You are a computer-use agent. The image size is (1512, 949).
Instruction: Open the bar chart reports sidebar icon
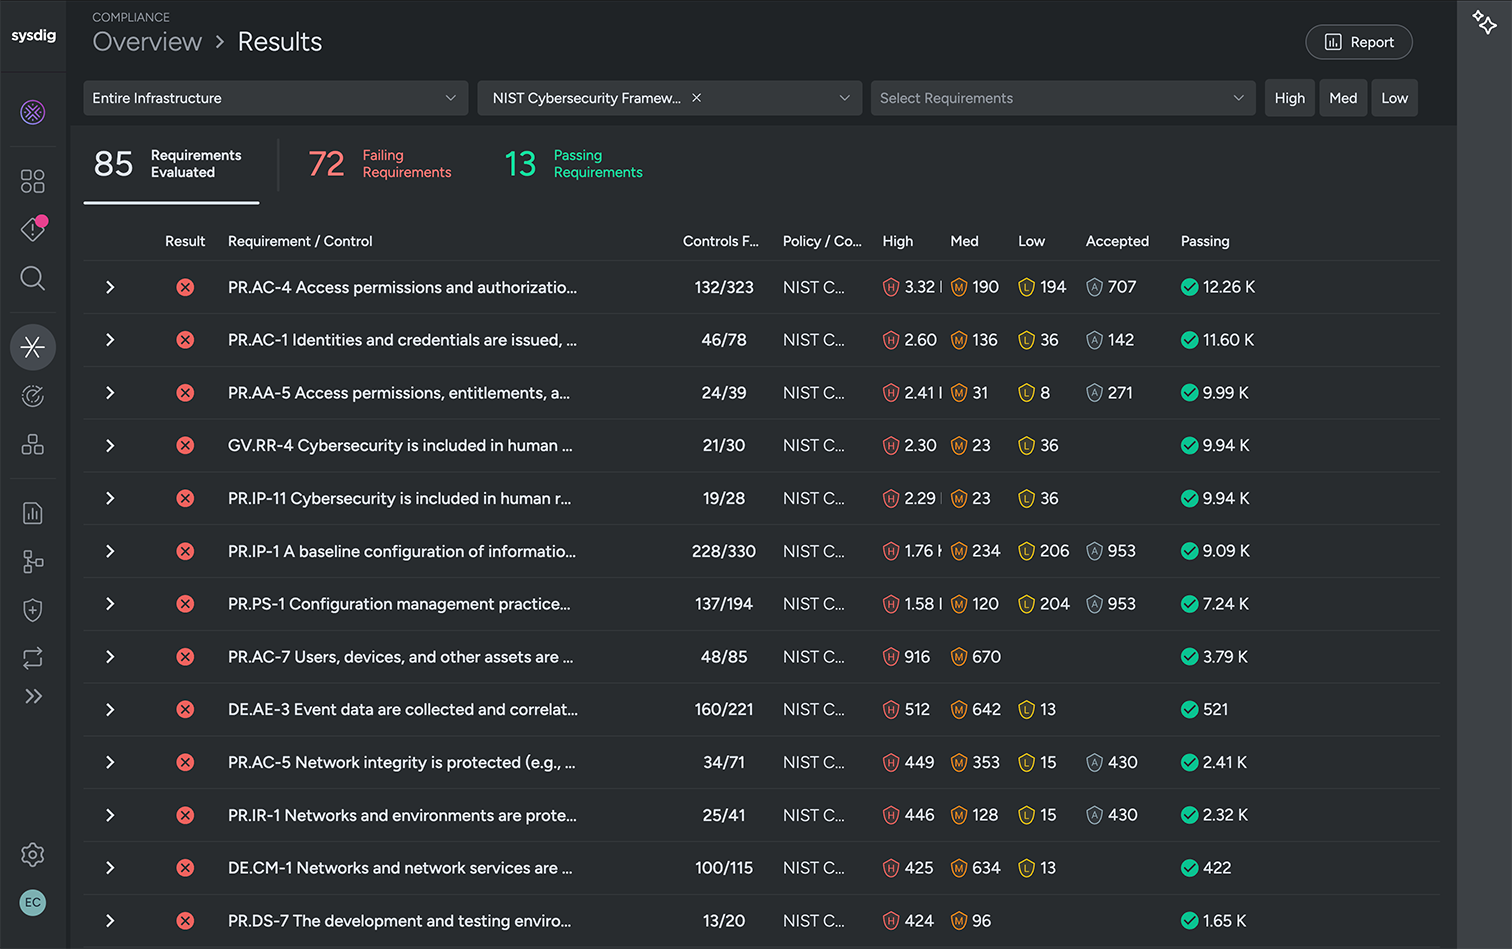pyautogui.click(x=33, y=513)
